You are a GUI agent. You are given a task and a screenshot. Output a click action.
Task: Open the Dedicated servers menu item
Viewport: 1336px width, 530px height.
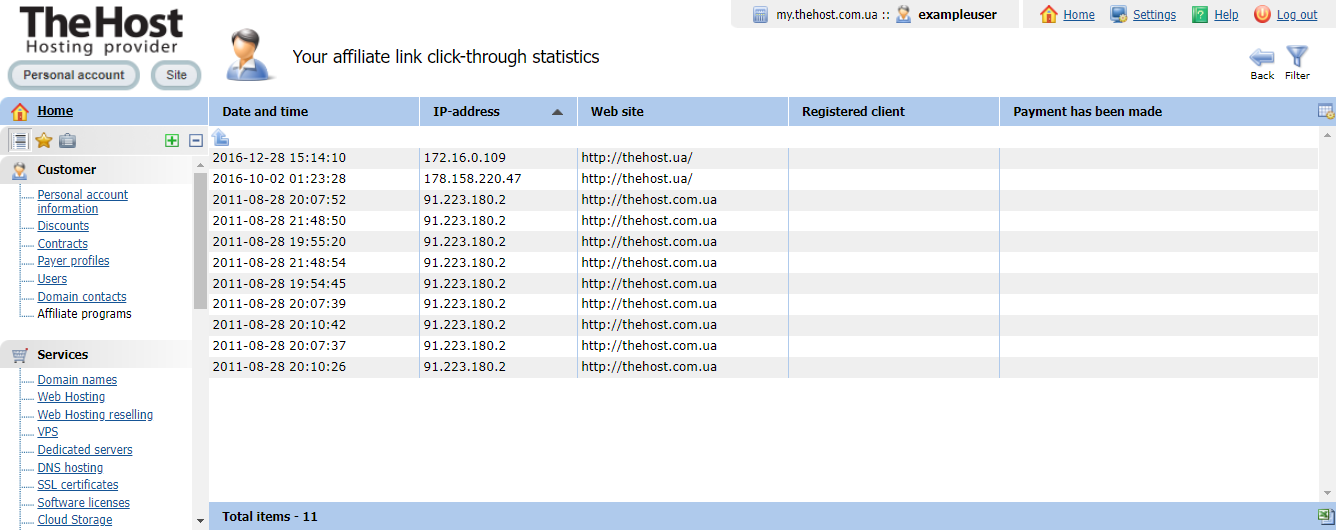pyautogui.click(x=85, y=450)
